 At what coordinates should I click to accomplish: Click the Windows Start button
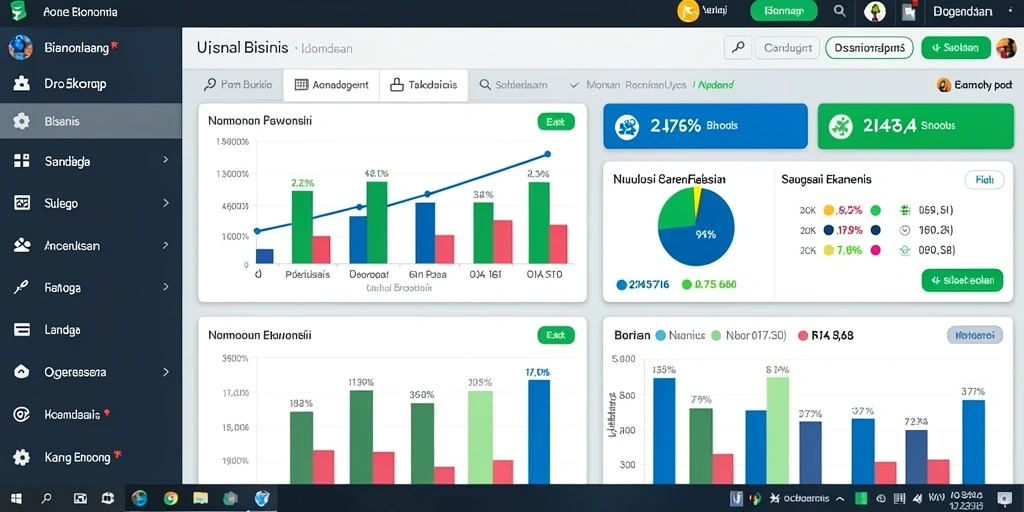(x=16, y=499)
